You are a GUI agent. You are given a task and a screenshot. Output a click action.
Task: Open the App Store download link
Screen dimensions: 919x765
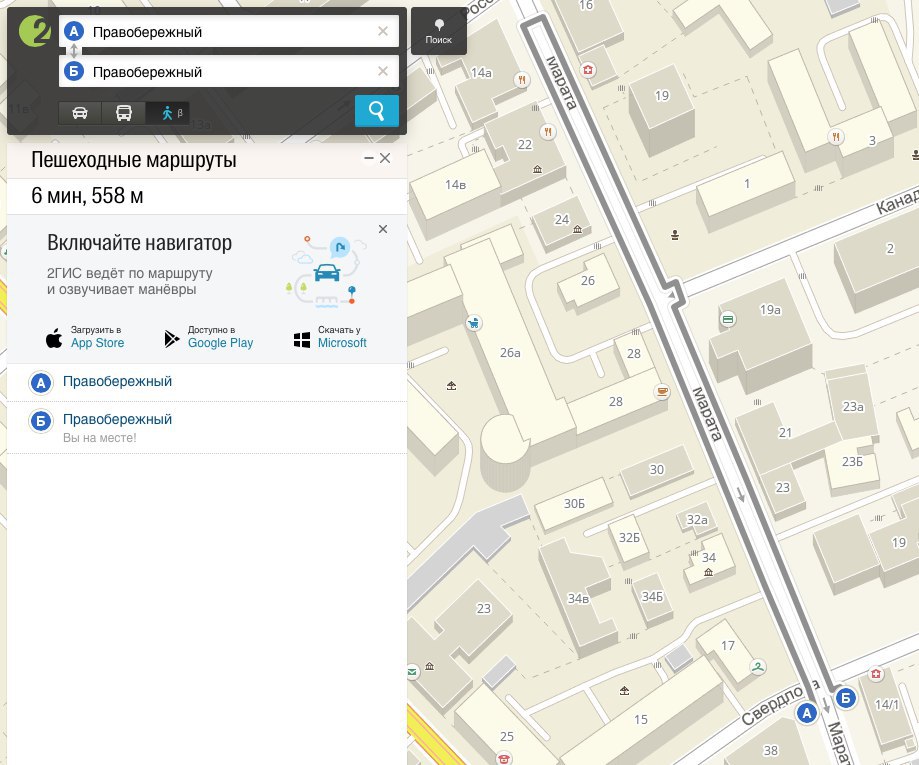85,338
